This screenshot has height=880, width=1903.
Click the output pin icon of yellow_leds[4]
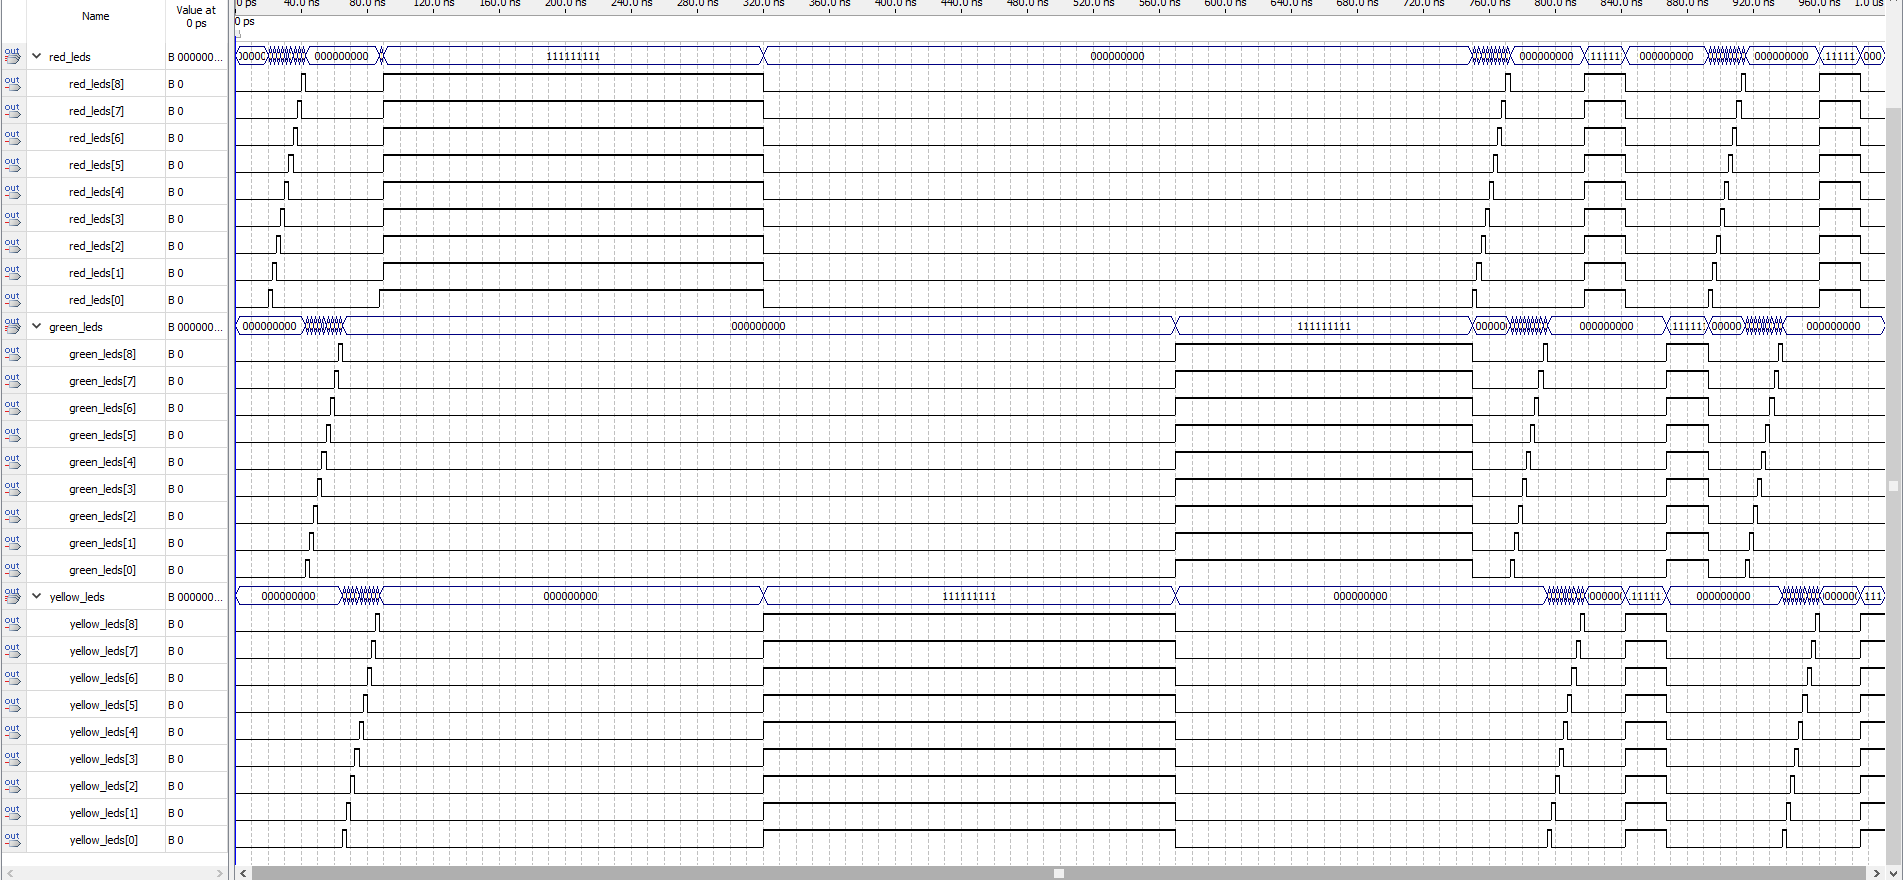coord(12,731)
